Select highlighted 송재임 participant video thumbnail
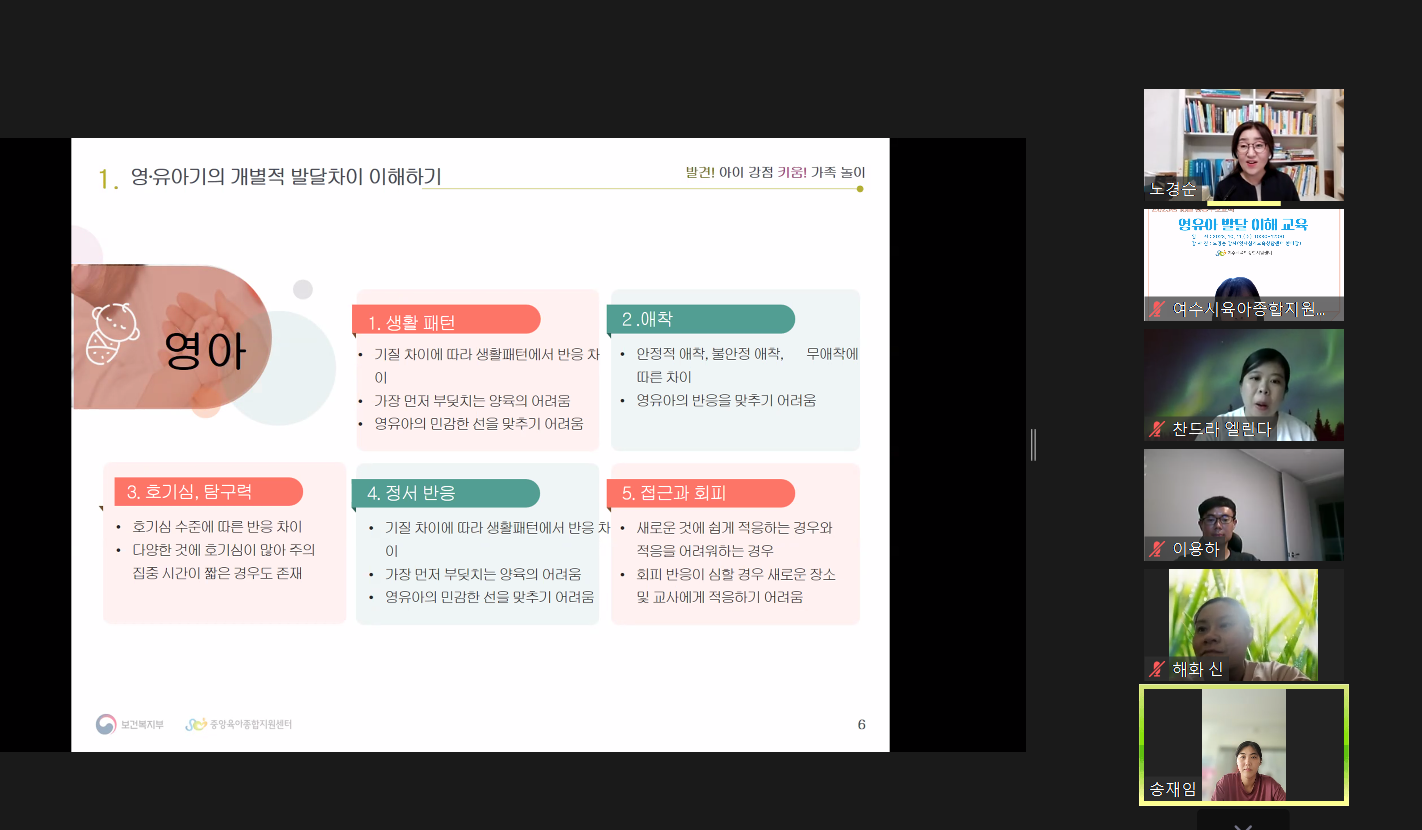 pos(1244,745)
